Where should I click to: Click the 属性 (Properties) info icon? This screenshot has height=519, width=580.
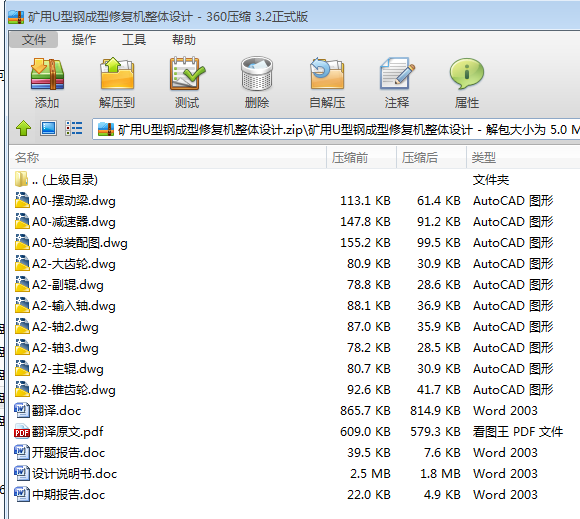pos(467,74)
